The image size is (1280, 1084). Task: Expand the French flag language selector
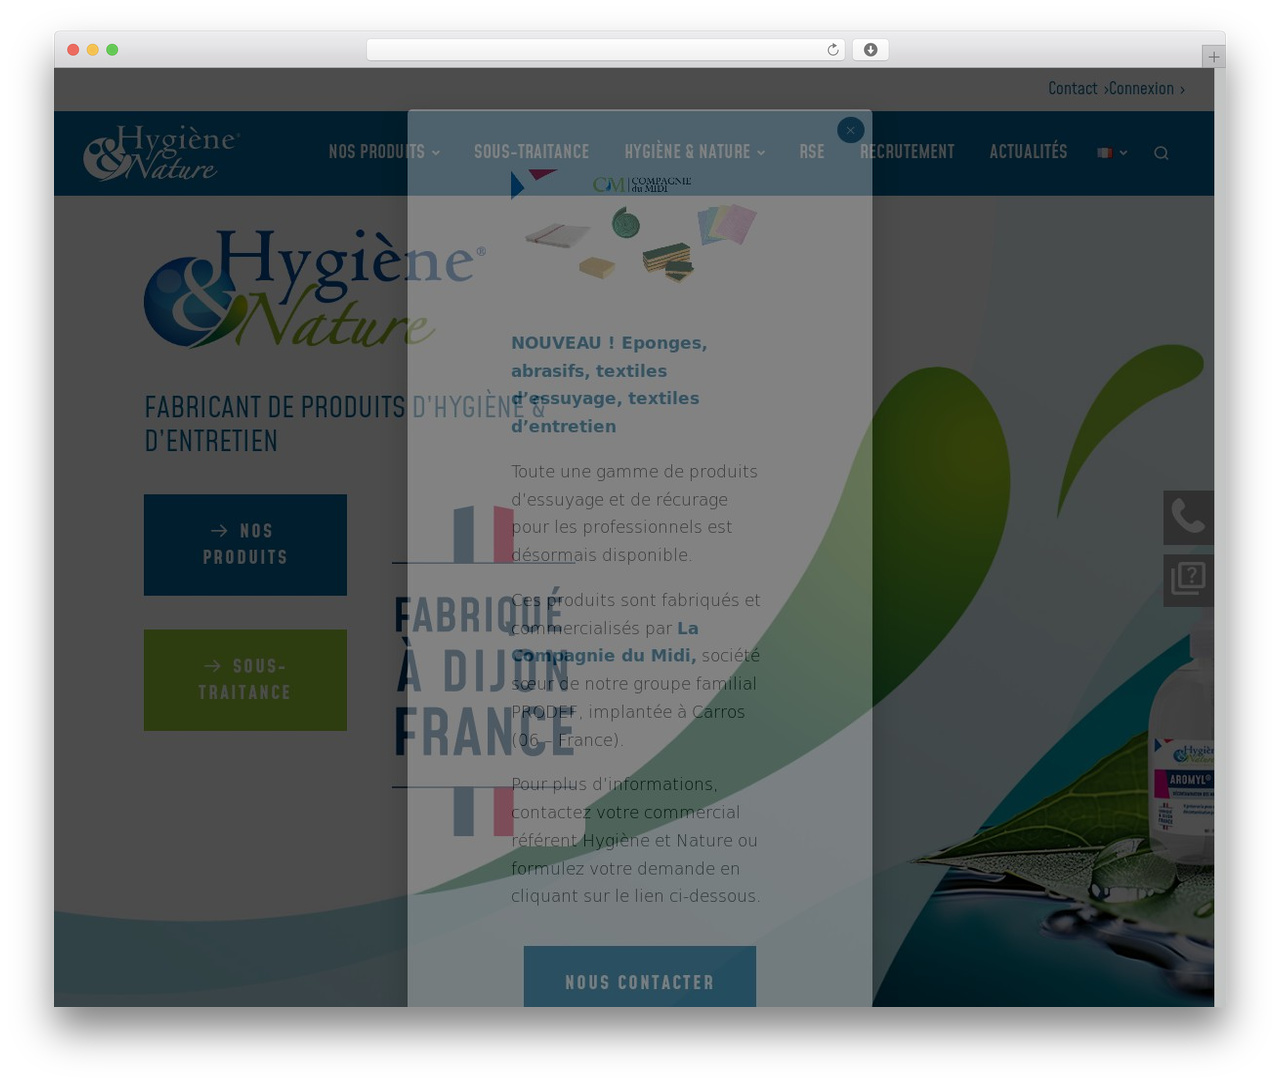click(1112, 153)
